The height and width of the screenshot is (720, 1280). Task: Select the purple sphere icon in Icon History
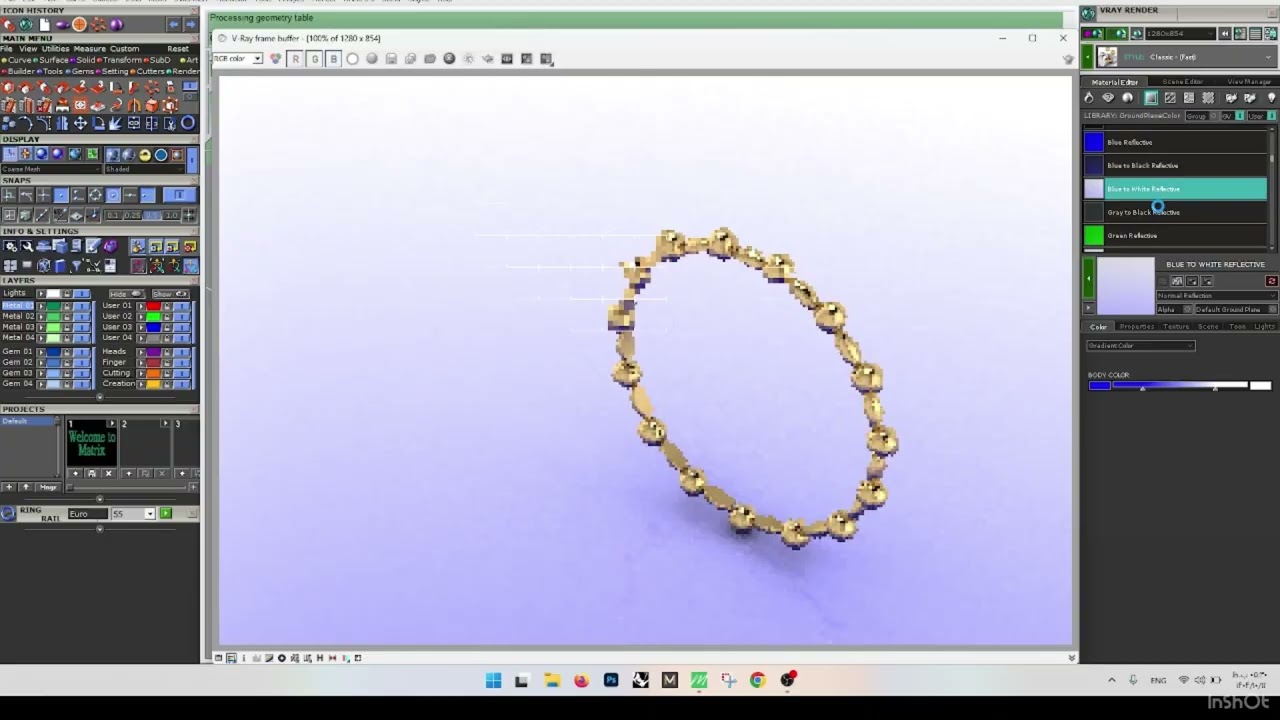(x=116, y=24)
